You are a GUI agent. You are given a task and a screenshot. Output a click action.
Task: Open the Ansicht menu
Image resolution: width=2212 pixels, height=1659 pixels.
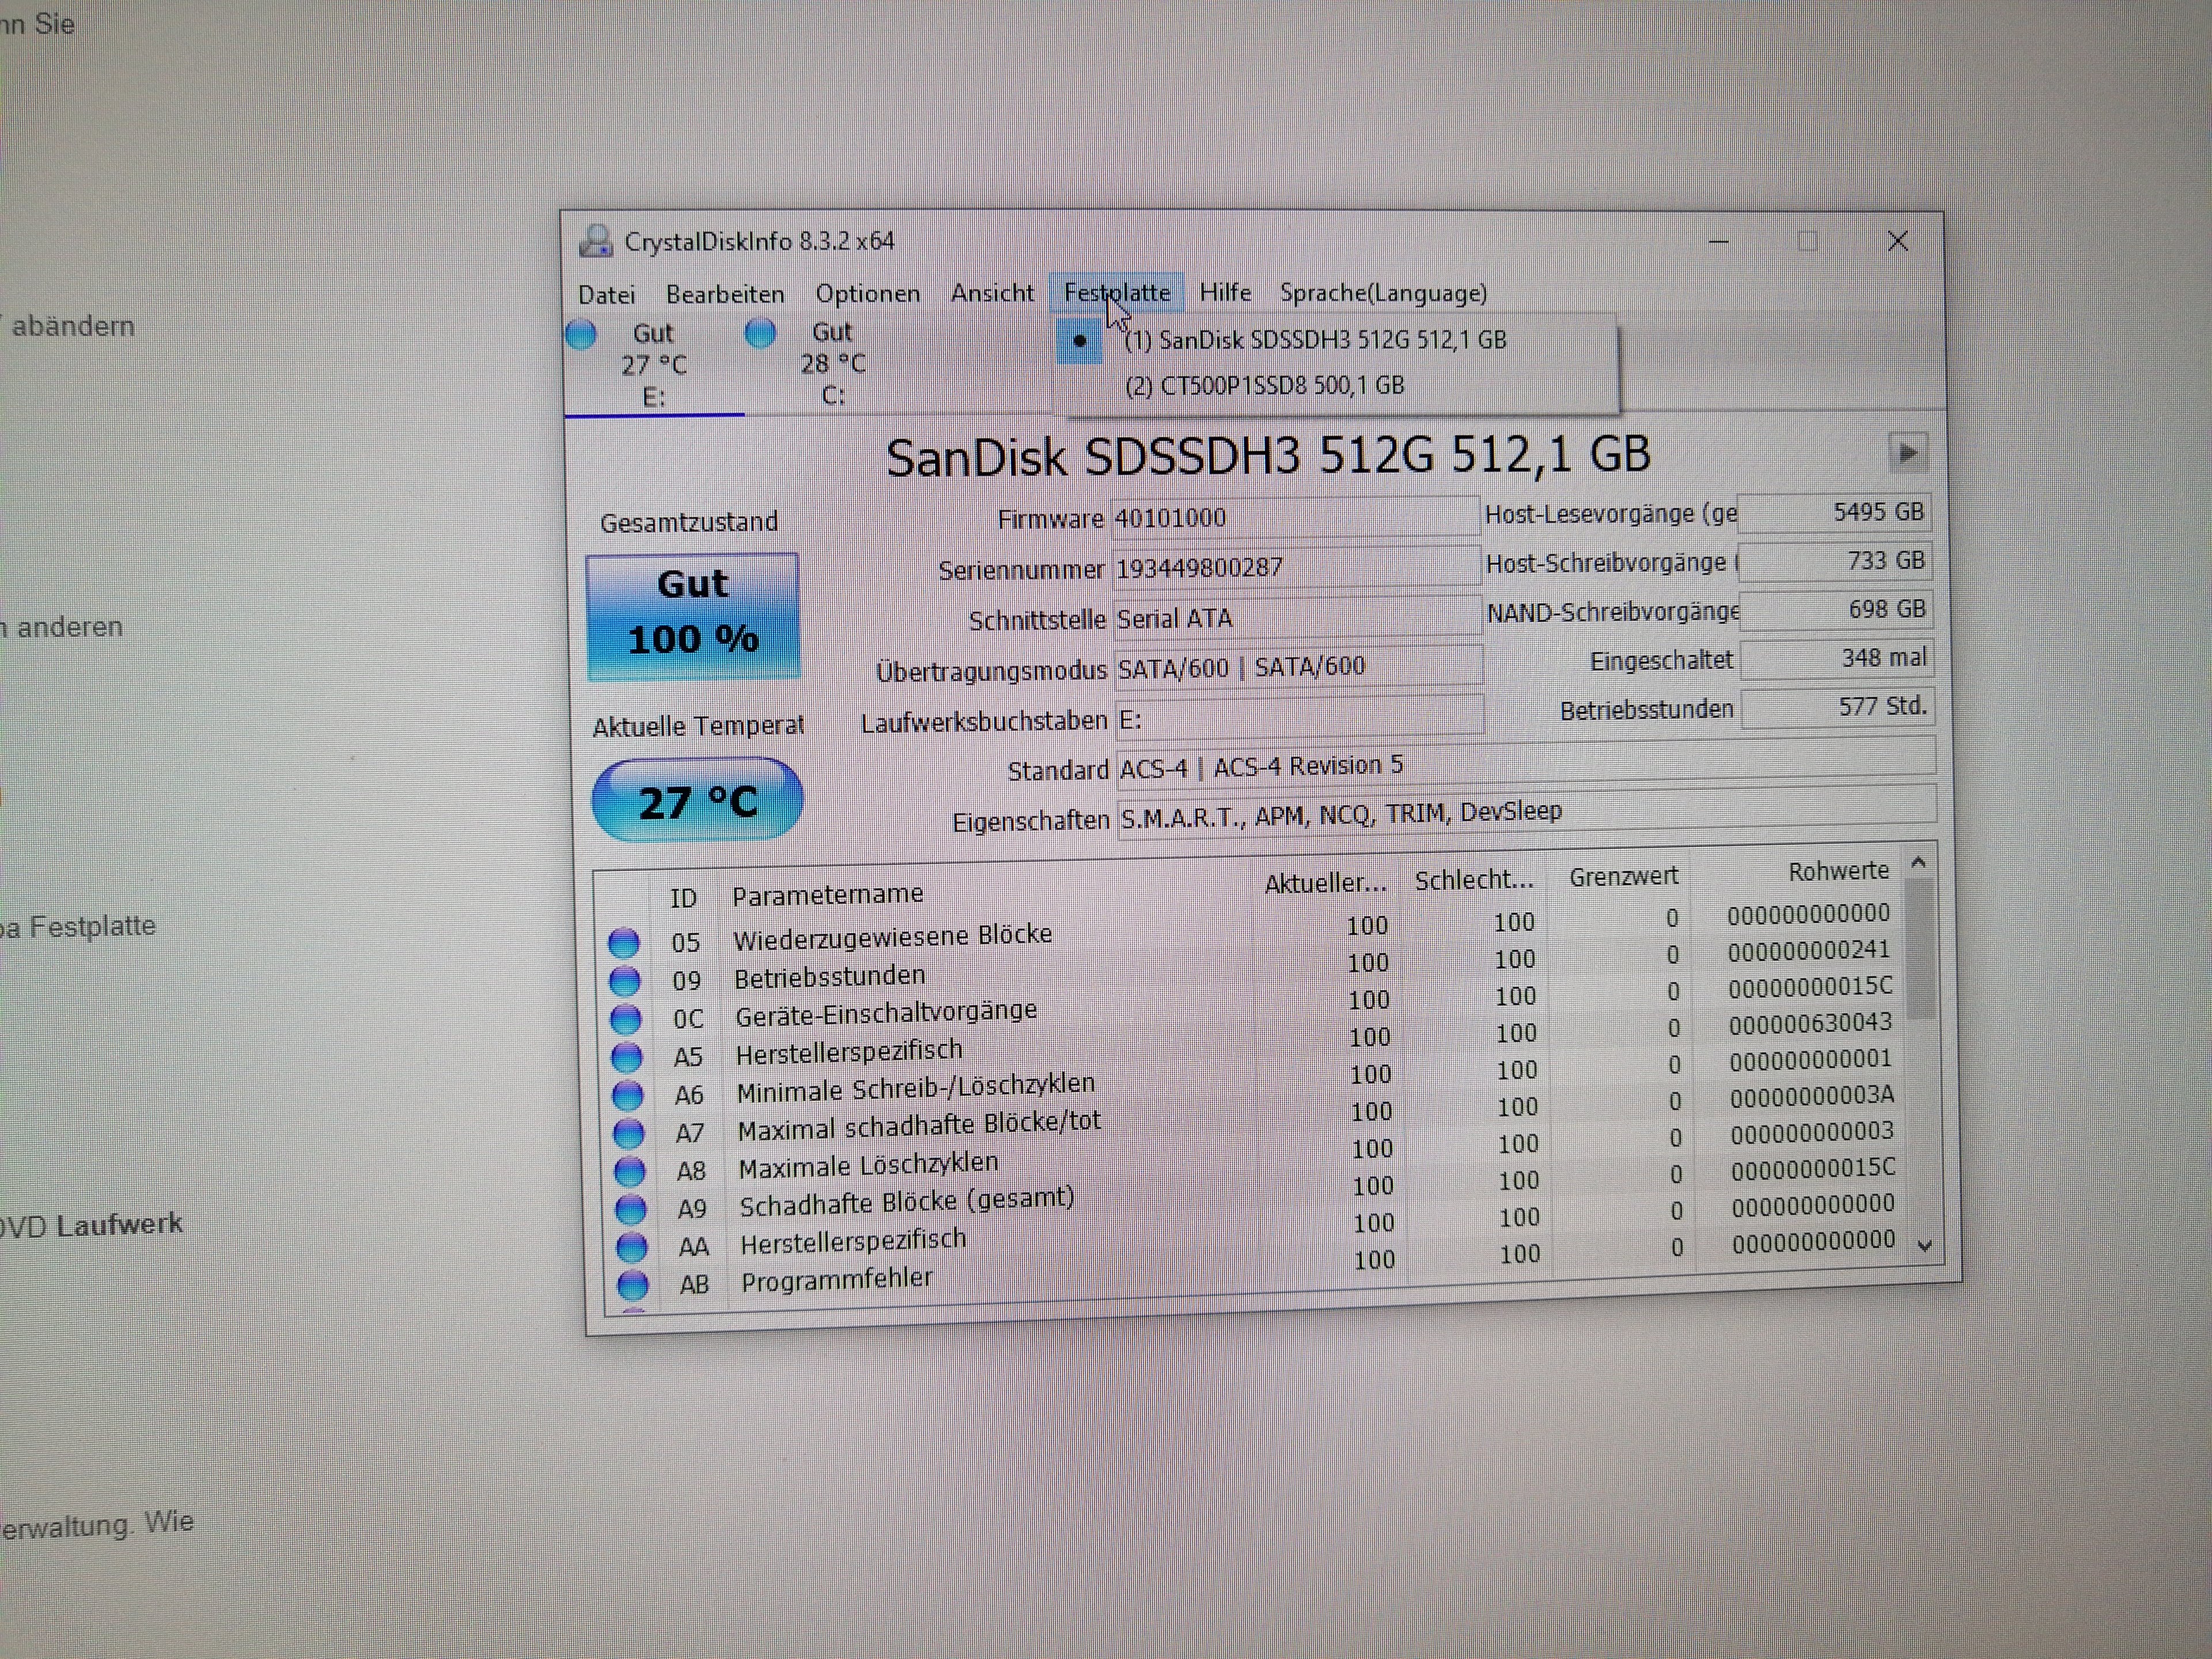pyautogui.click(x=992, y=293)
